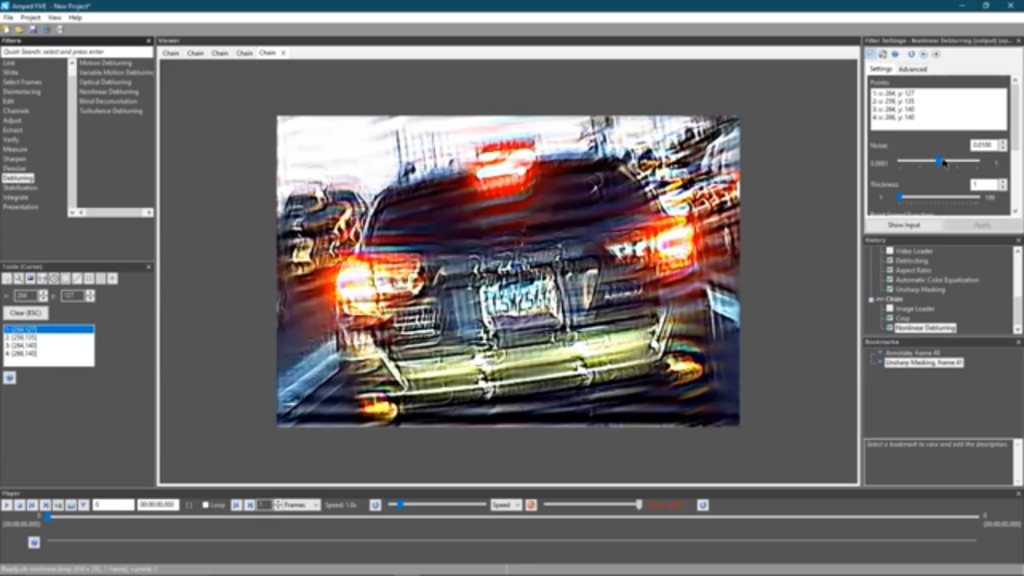The image size is (1024, 576).
Task: Click the Clear (ESC) button
Action: click(x=26, y=313)
